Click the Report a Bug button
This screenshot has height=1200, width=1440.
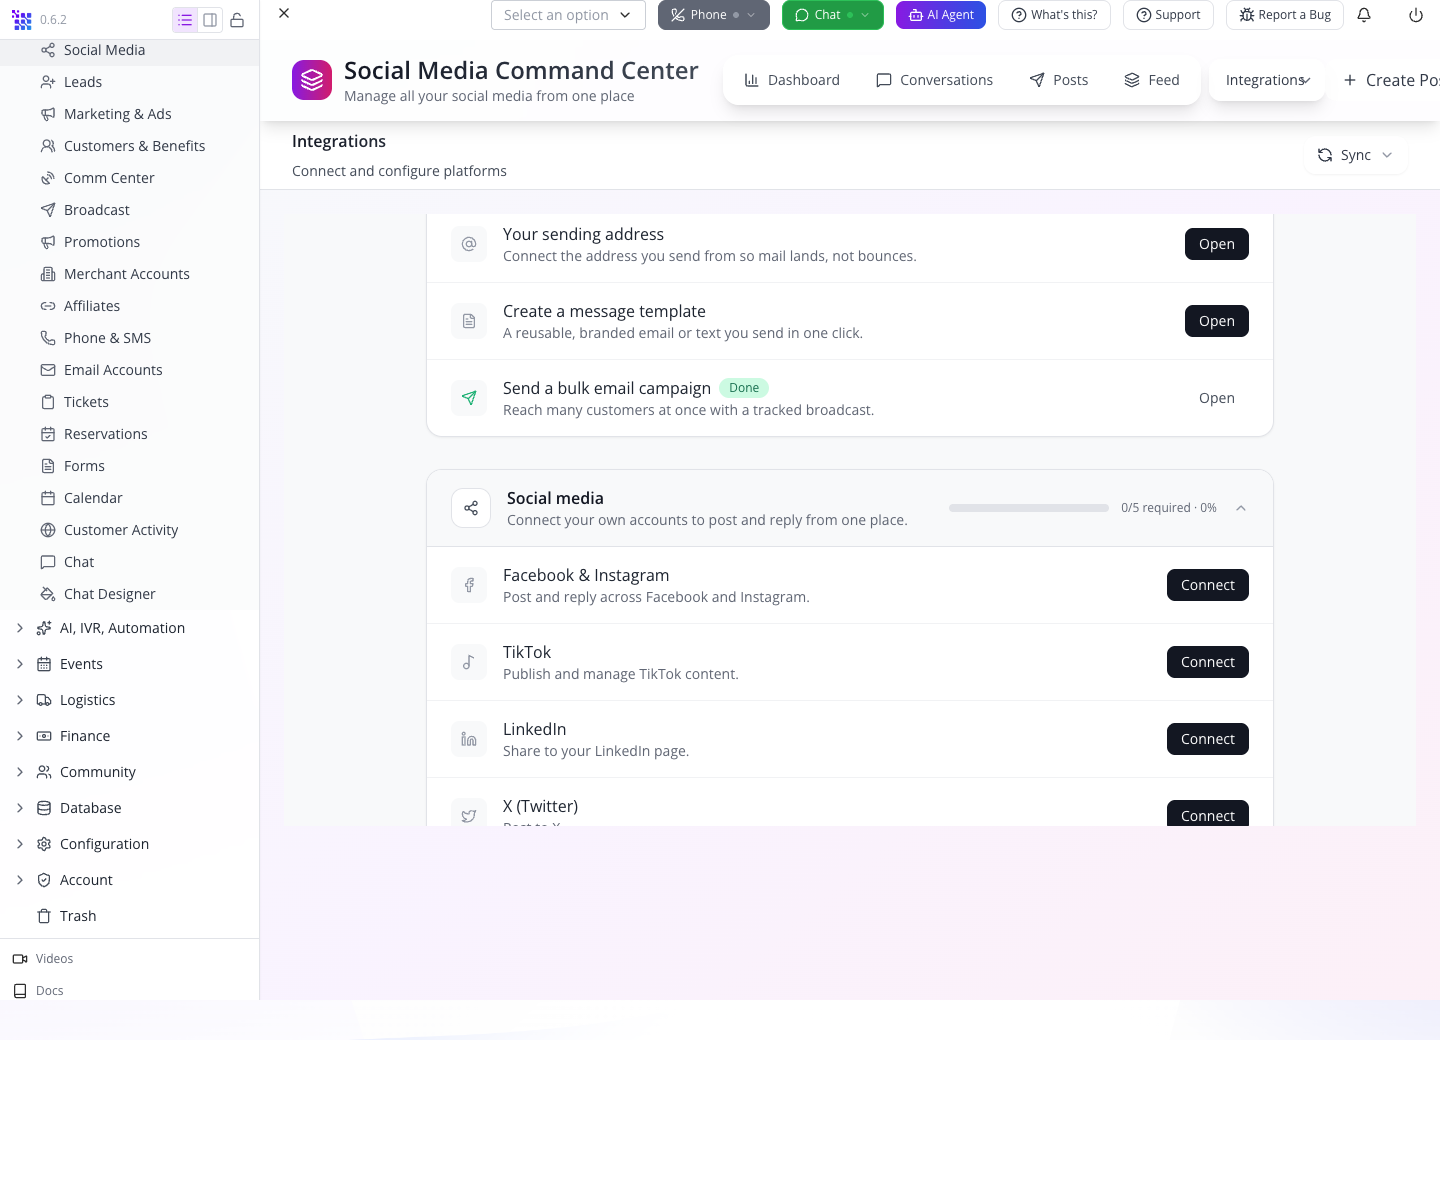tap(1285, 15)
